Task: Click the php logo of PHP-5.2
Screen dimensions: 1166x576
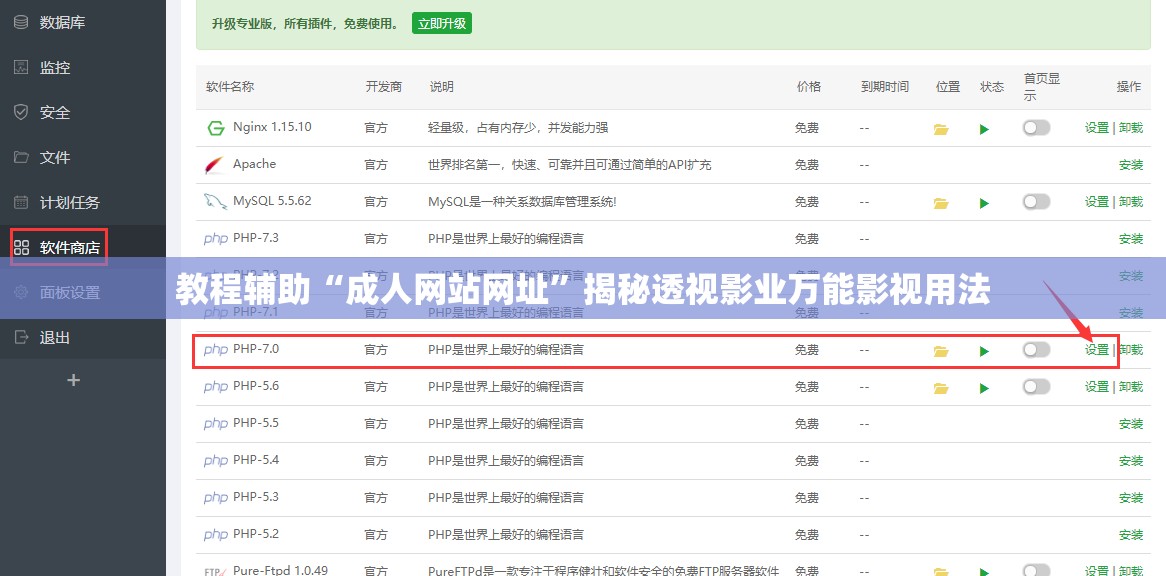Action: coord(216,534)
